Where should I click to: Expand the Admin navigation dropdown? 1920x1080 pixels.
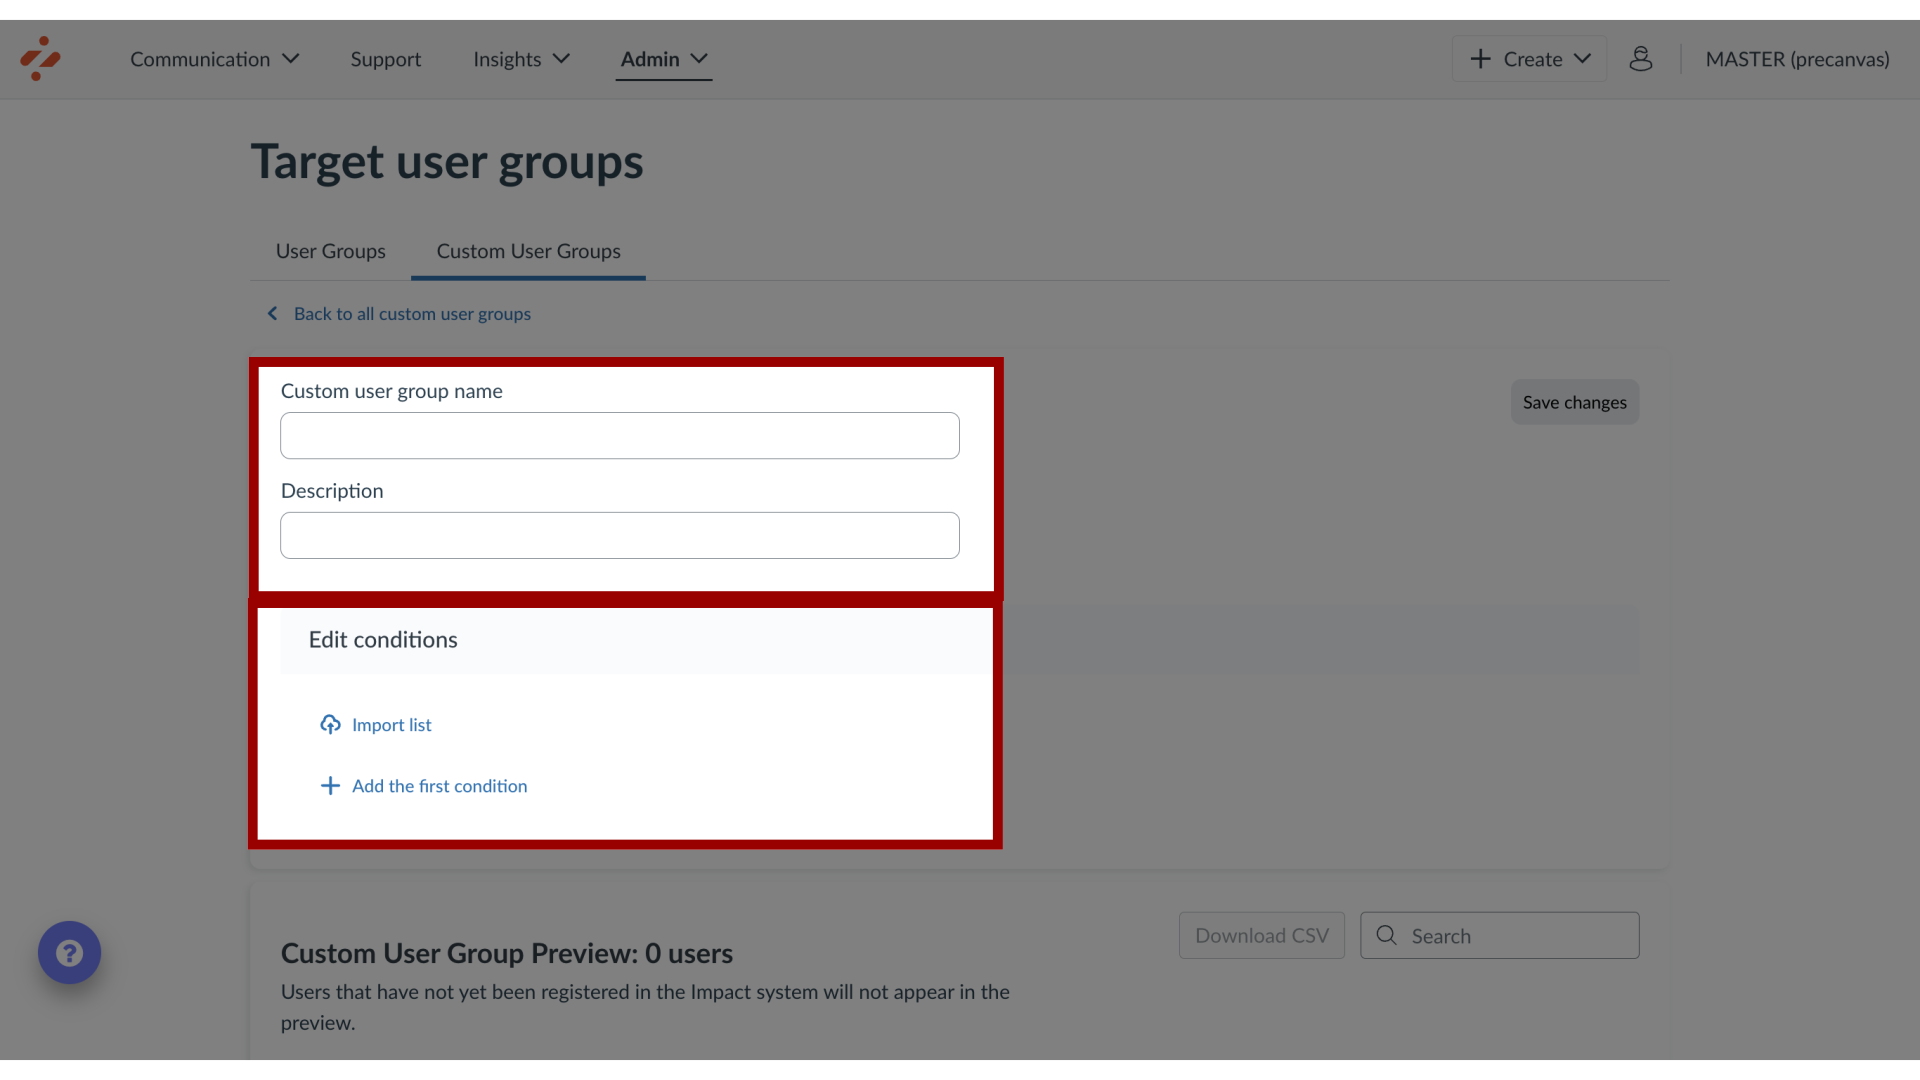pyautogui.click(x=663, y=59)
